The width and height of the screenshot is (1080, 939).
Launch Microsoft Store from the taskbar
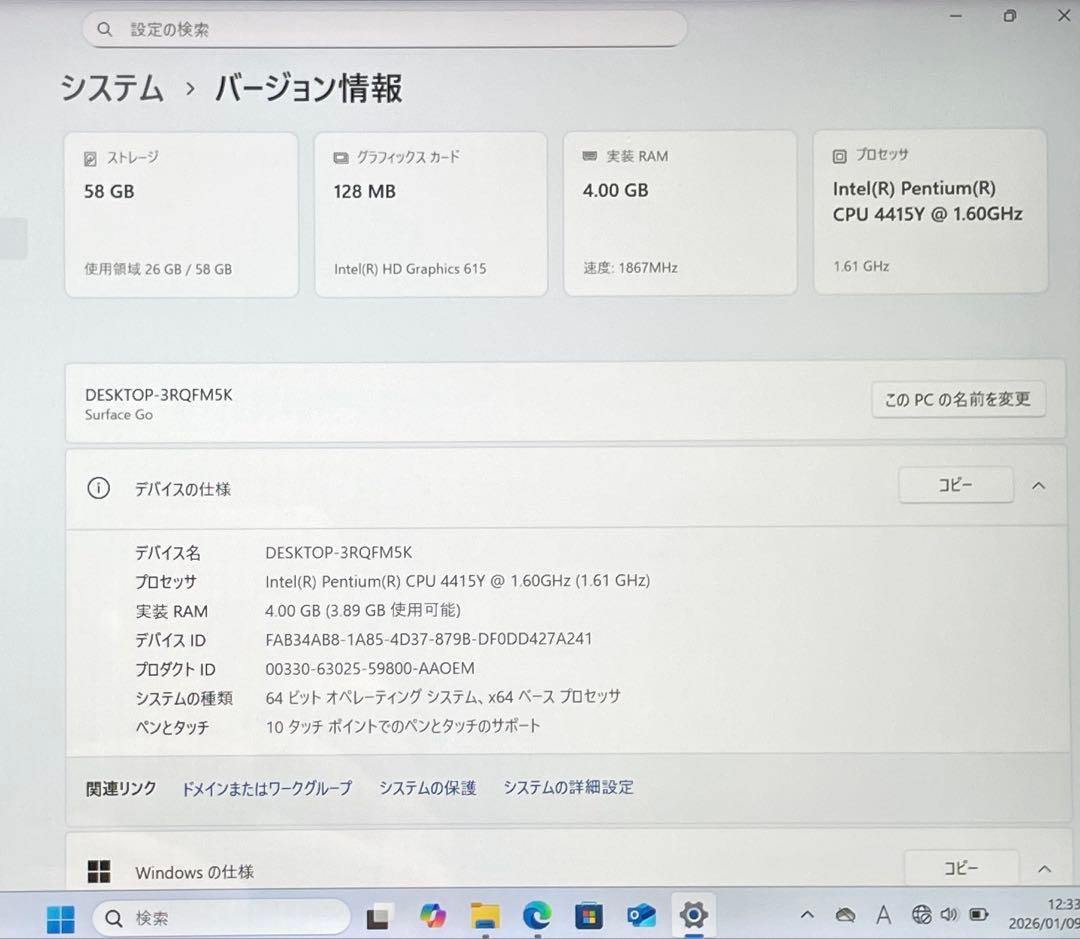(590, 917)
